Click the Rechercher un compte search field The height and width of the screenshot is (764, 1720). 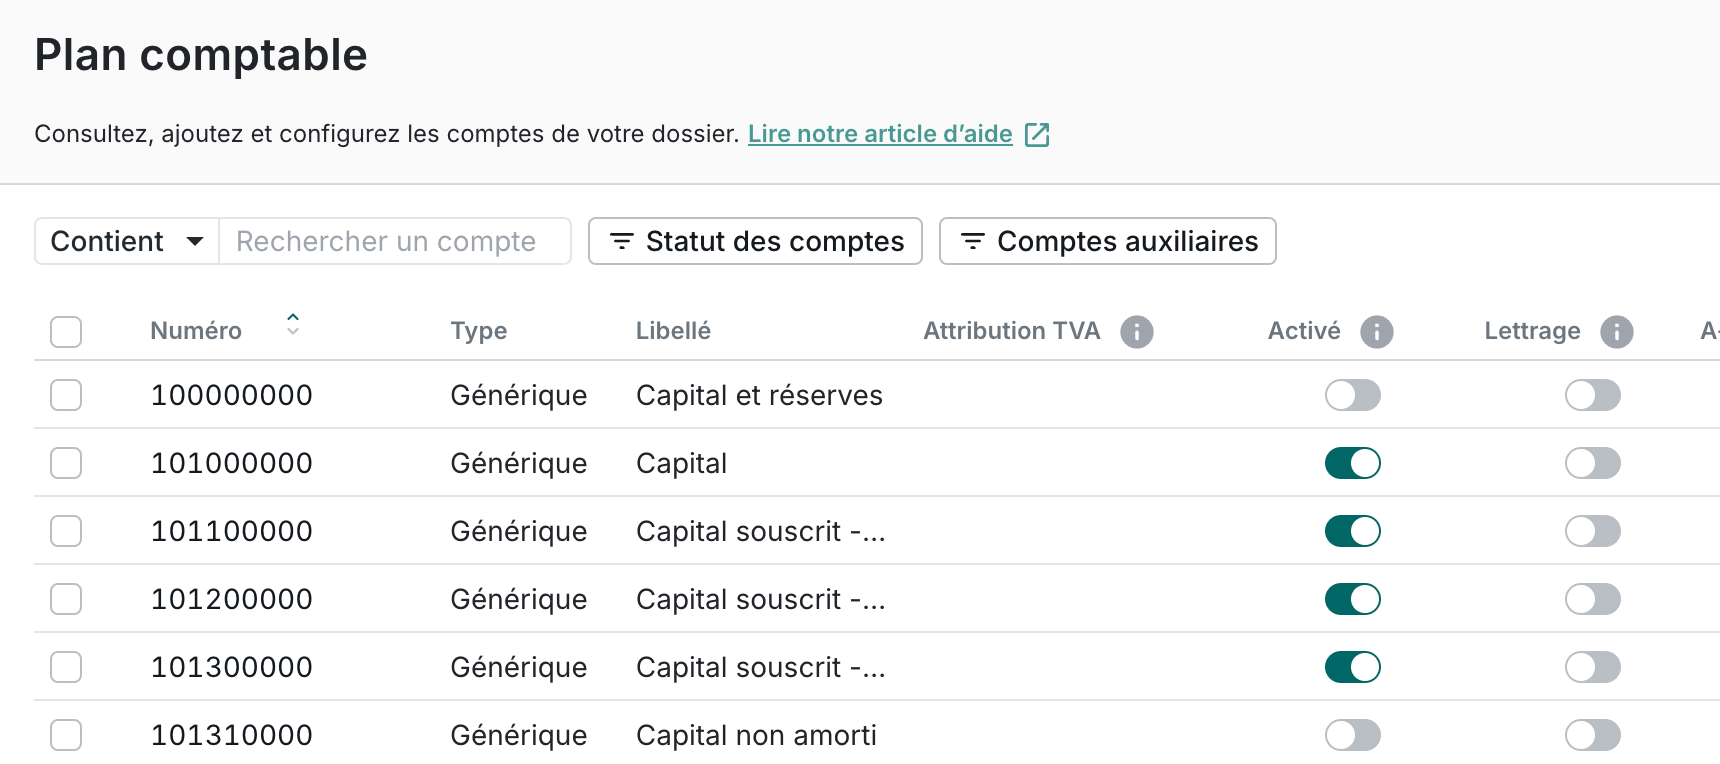[x=395, y=241]
